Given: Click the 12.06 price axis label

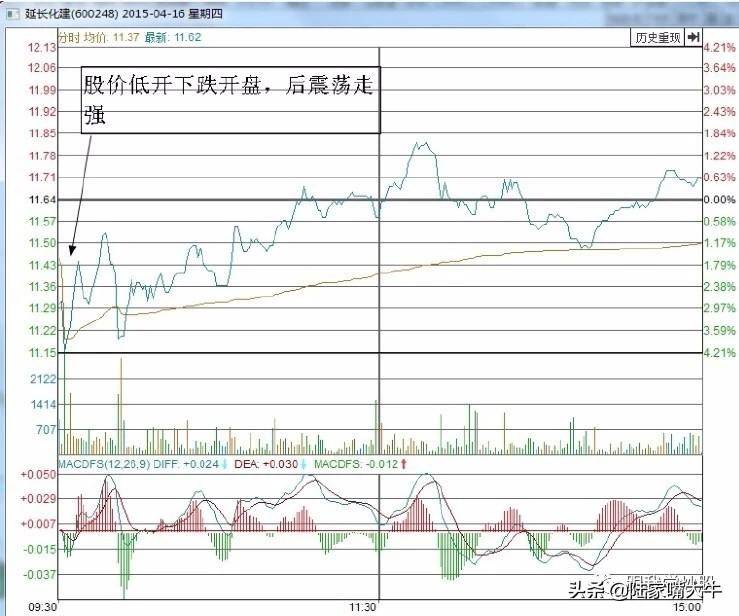Looking at the screenshot, I should pos(42,68).
